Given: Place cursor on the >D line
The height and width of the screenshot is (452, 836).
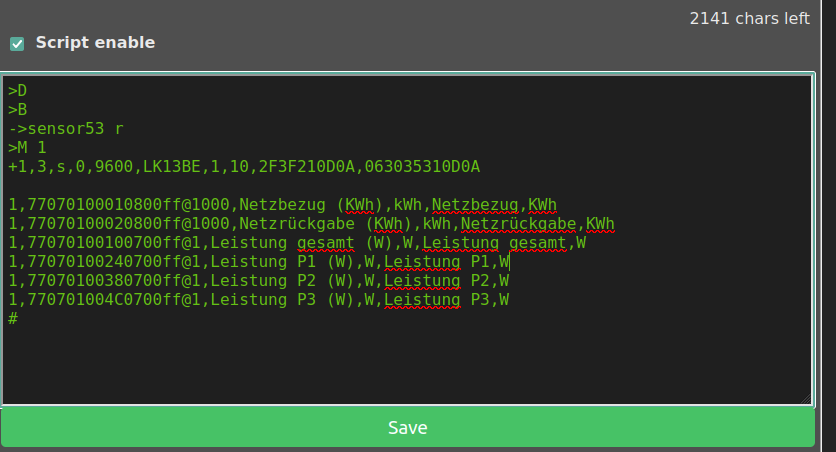Looking at the screenshot, I should pyautogui.click(x=18, y=91).
